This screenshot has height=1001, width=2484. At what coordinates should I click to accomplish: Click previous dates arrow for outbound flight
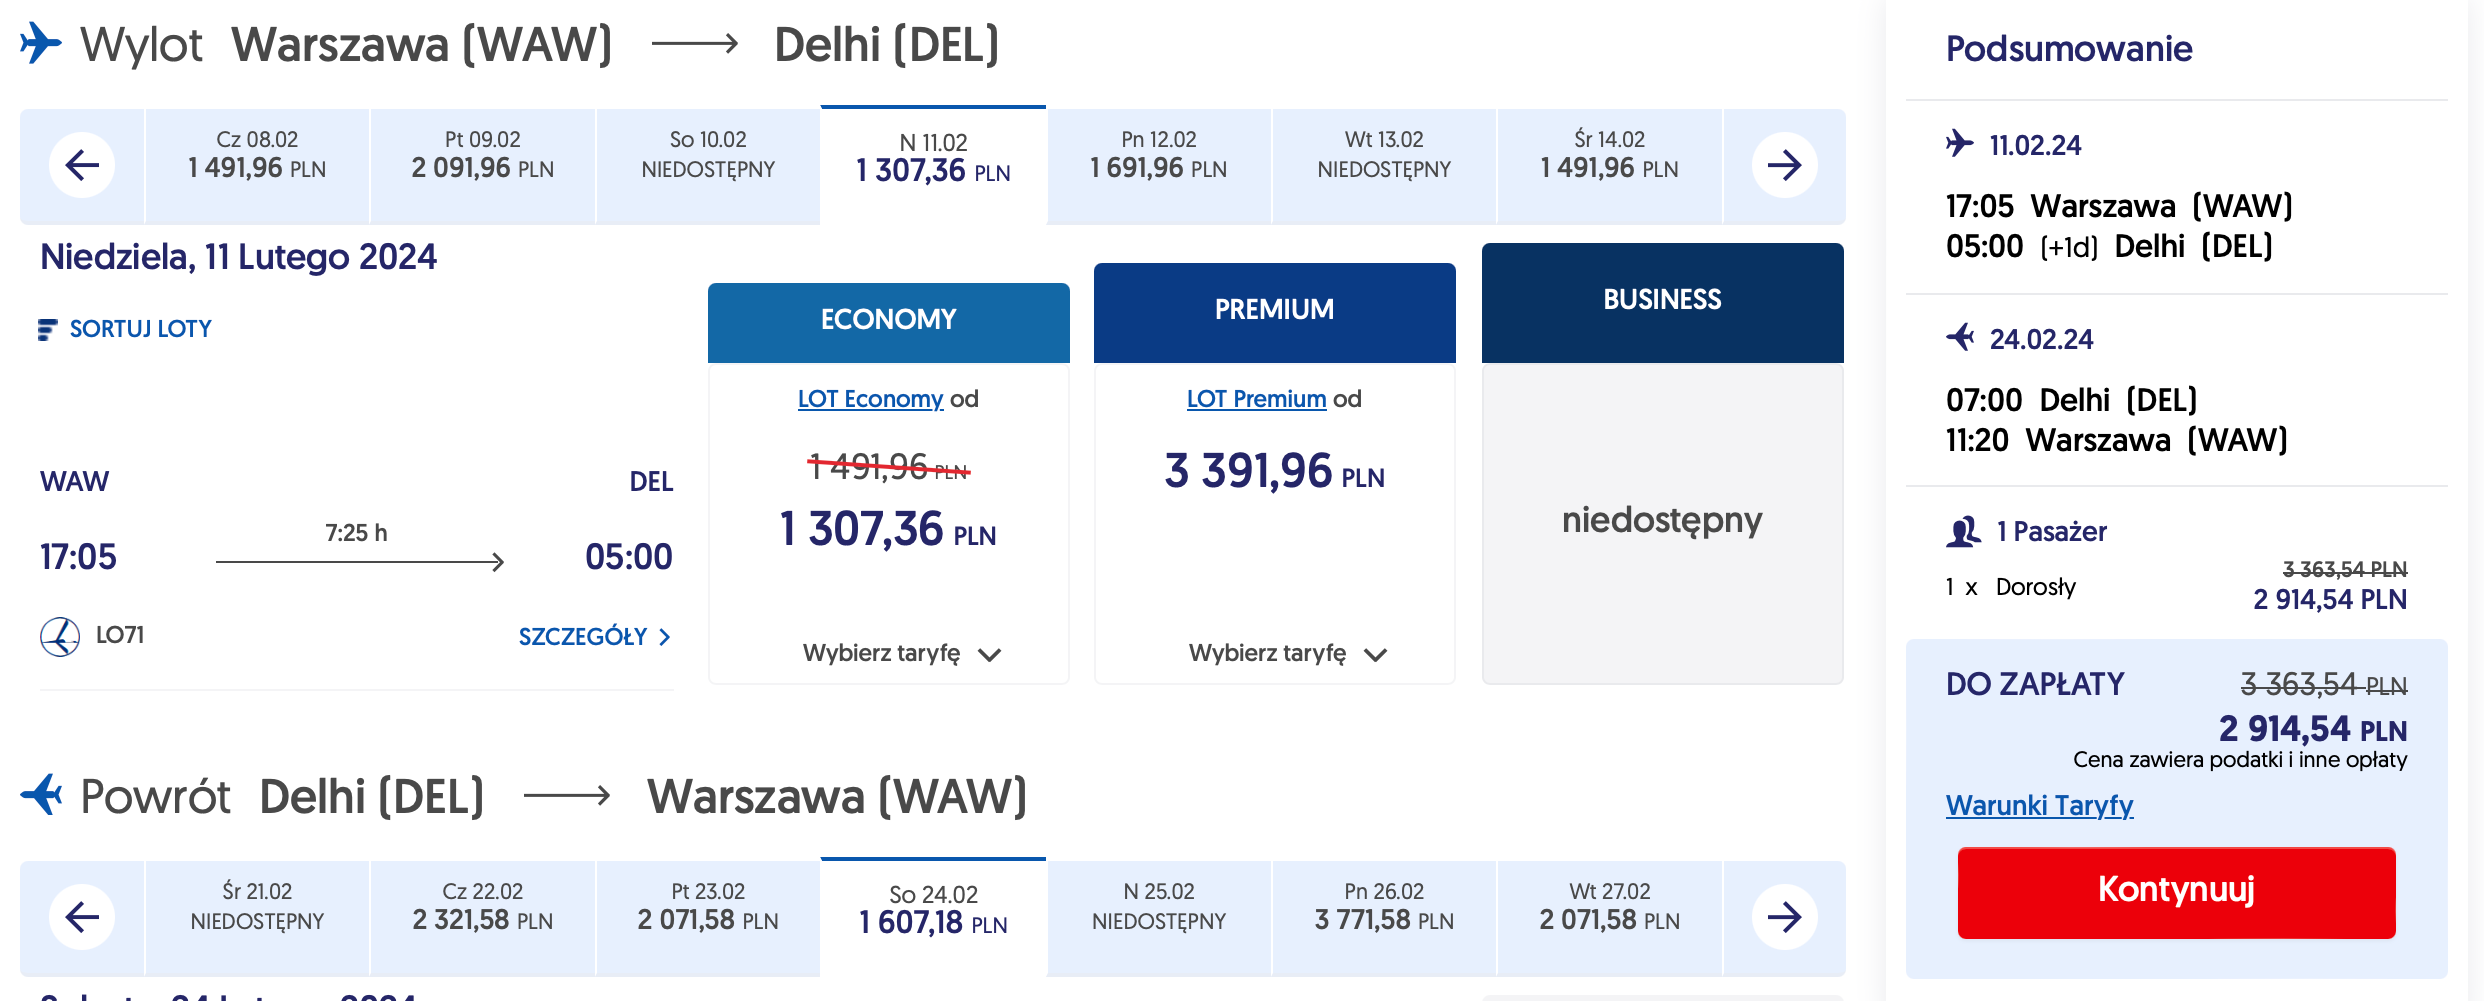click(82, 165)
